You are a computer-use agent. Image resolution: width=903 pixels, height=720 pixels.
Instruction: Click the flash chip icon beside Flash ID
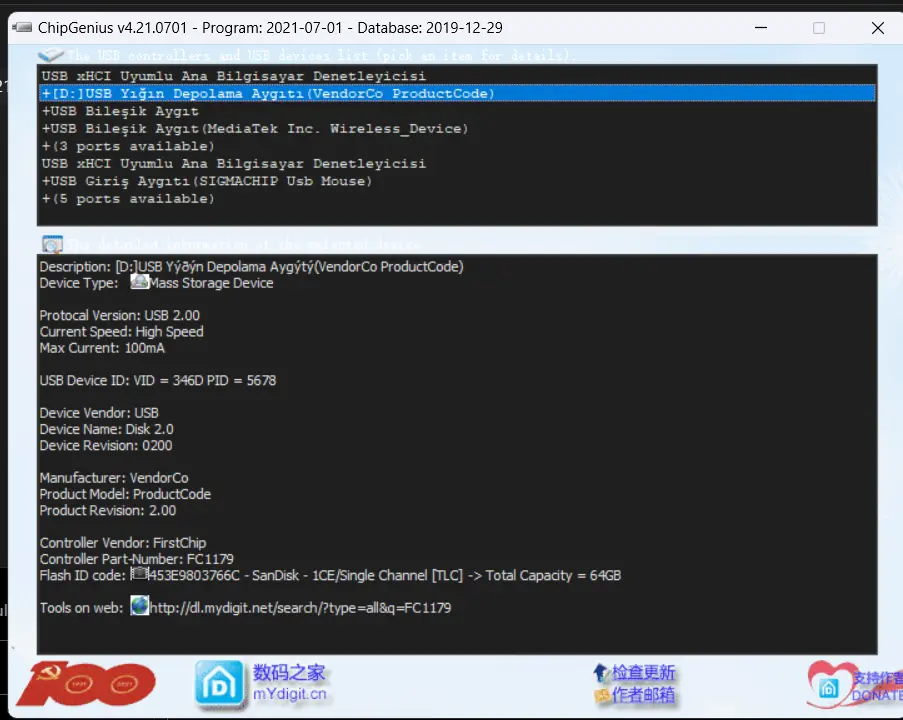click(139, 574)
